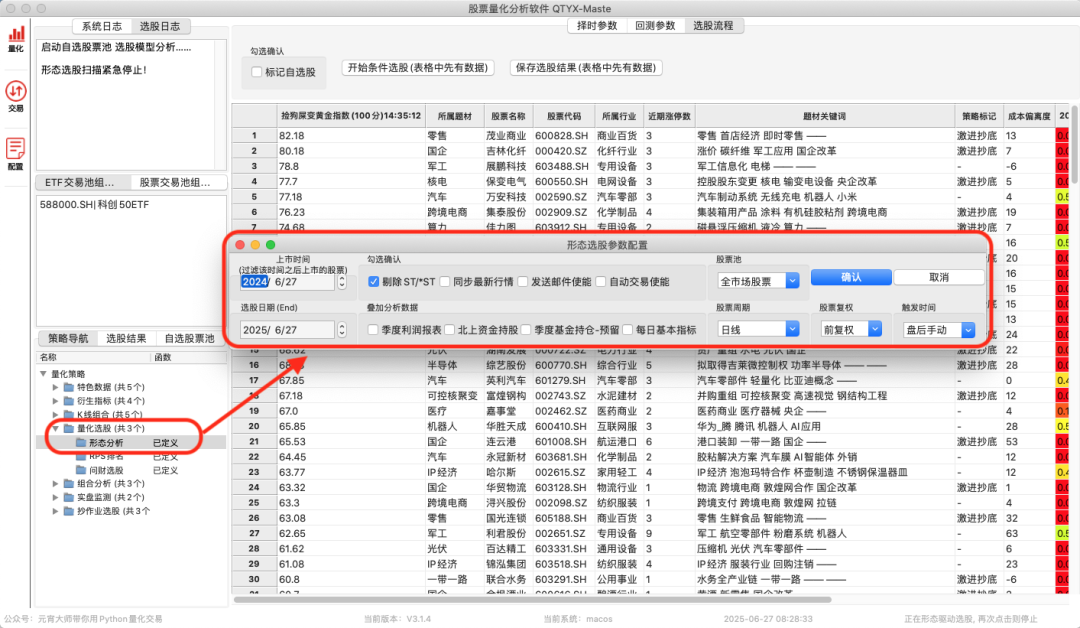The width and height of the screenshot is (1080, 628).
Task: Select table row number 20
Action: point(254,426)
